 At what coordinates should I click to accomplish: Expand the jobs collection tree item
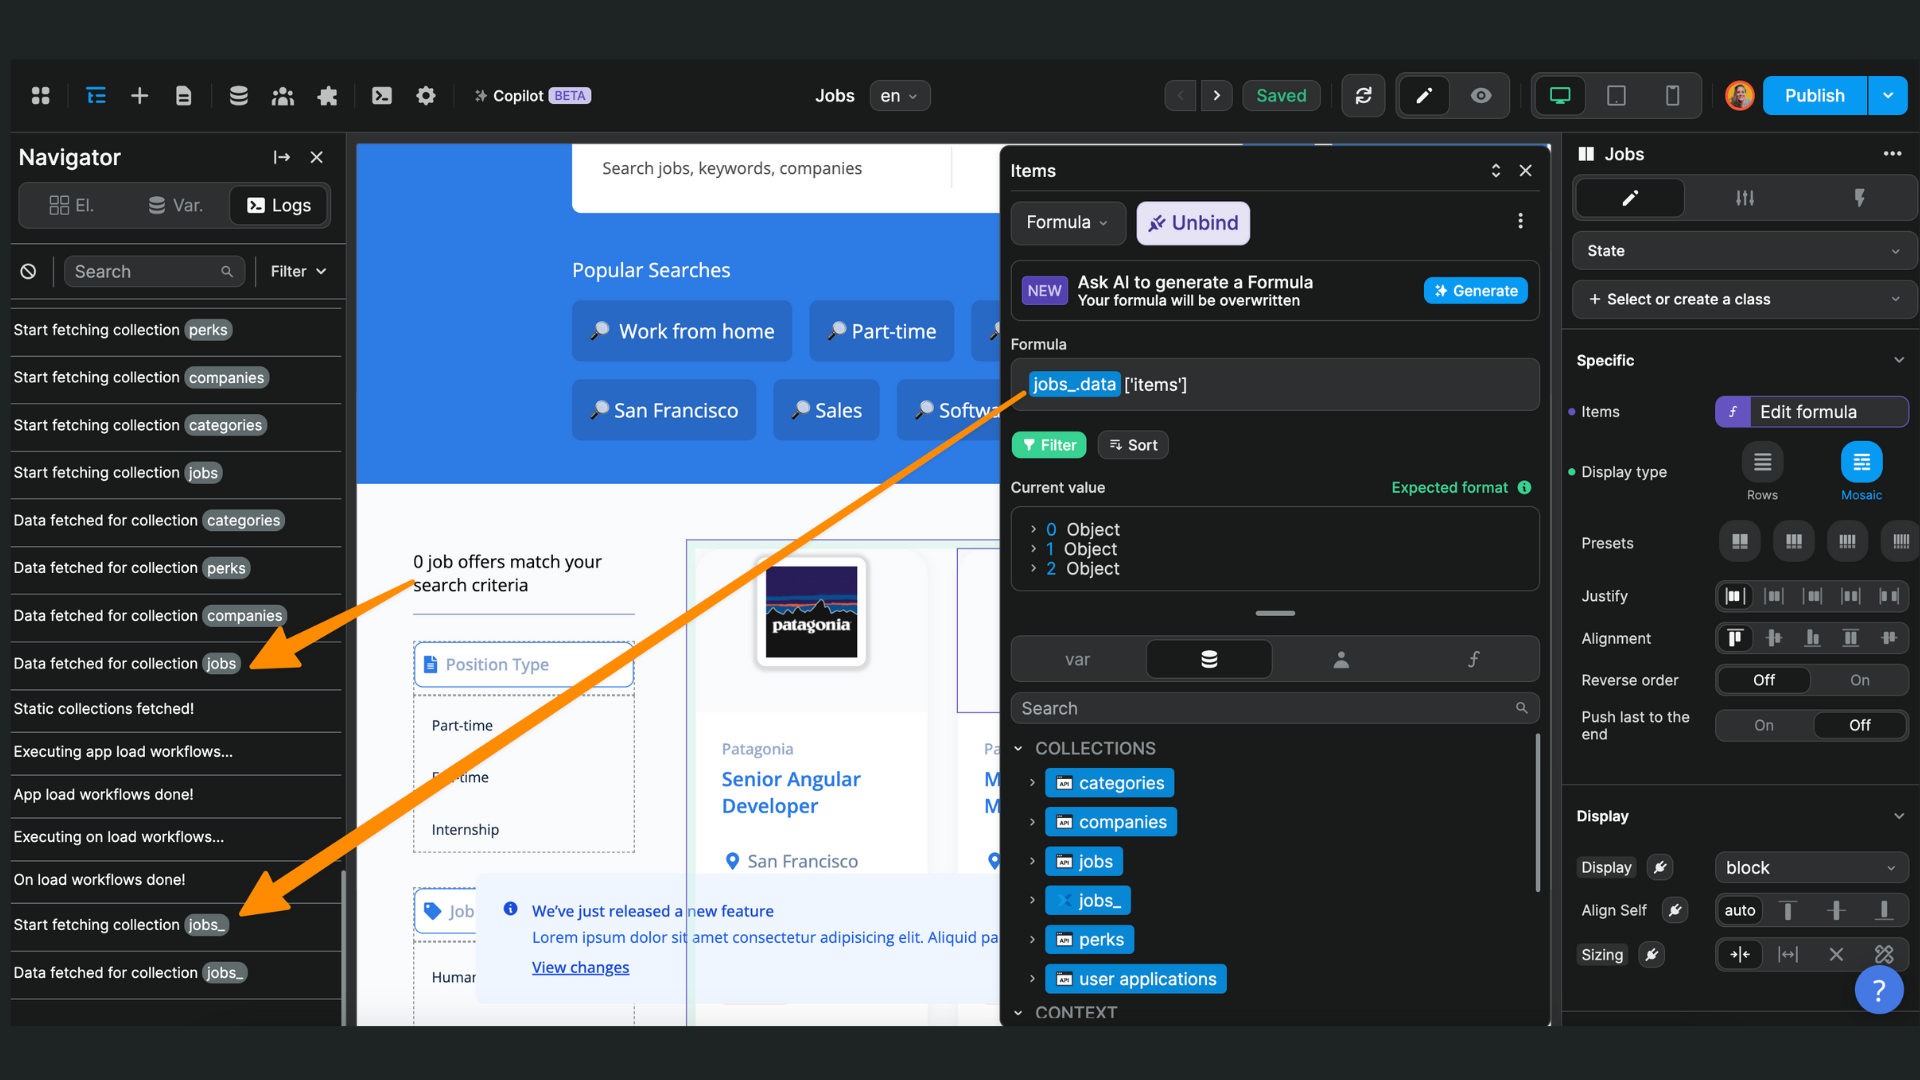[1033, 861]
